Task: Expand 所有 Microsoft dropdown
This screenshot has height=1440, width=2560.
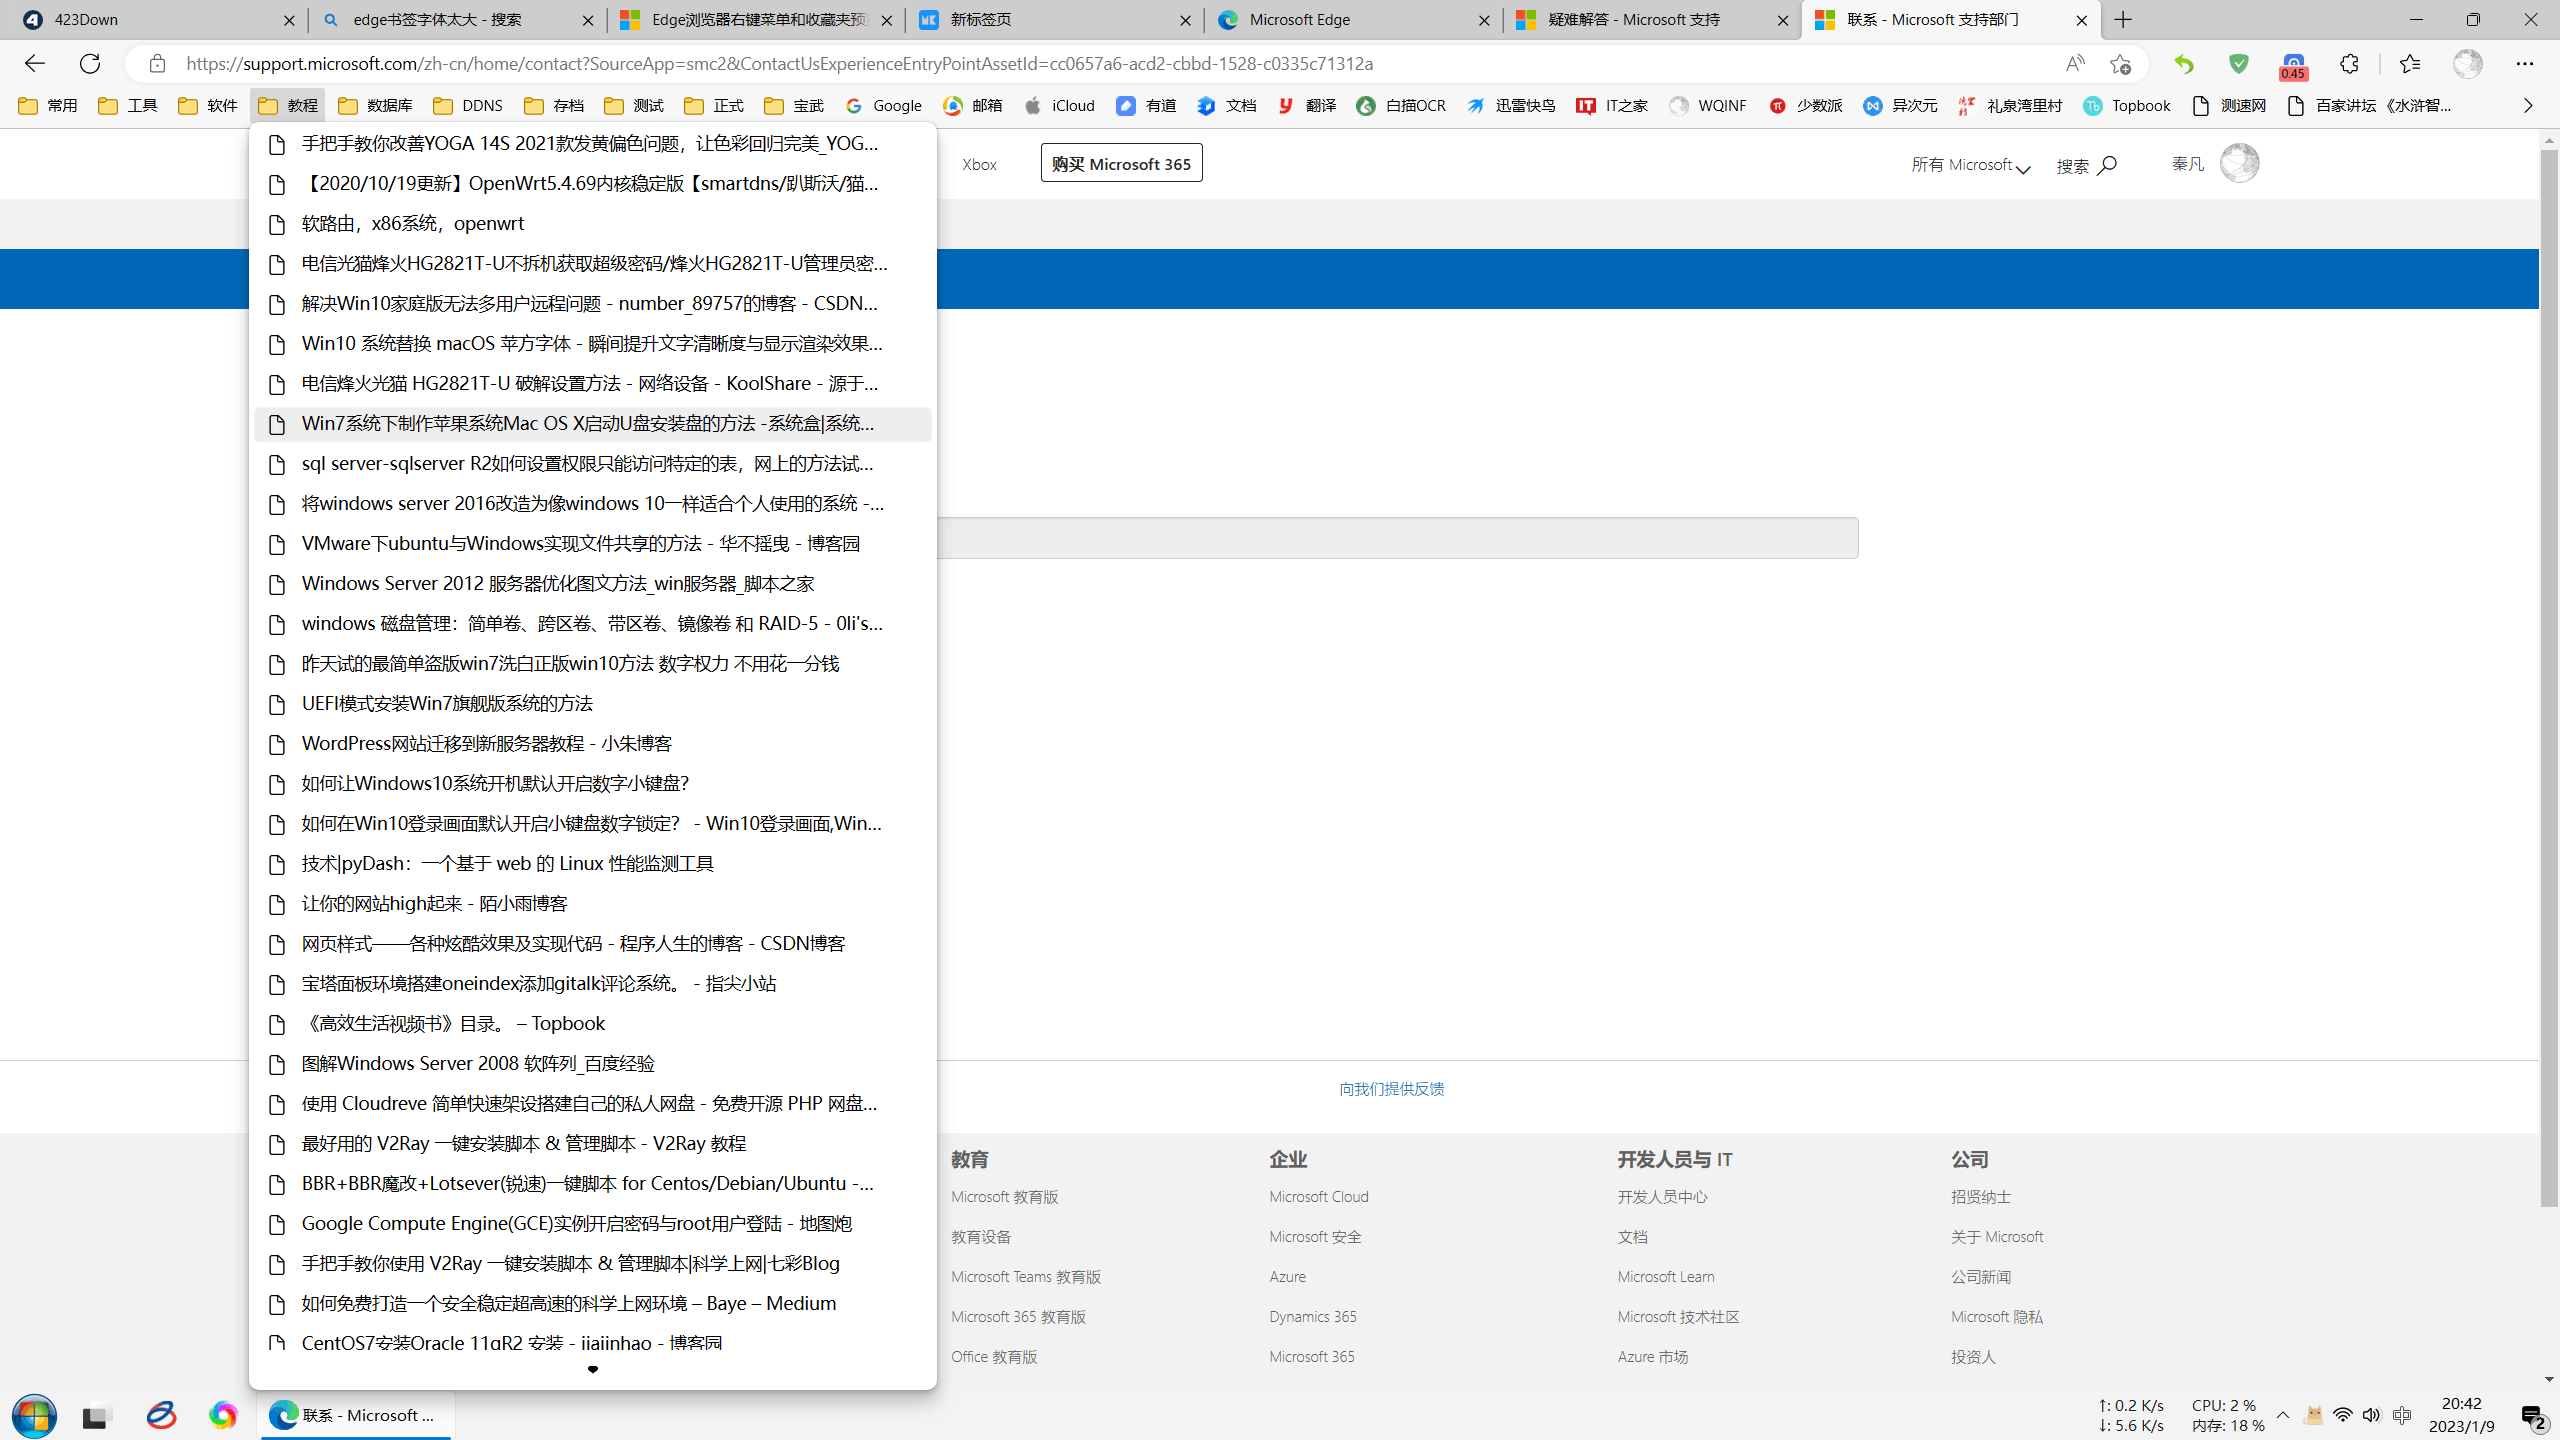Action: coord(1970,165)
